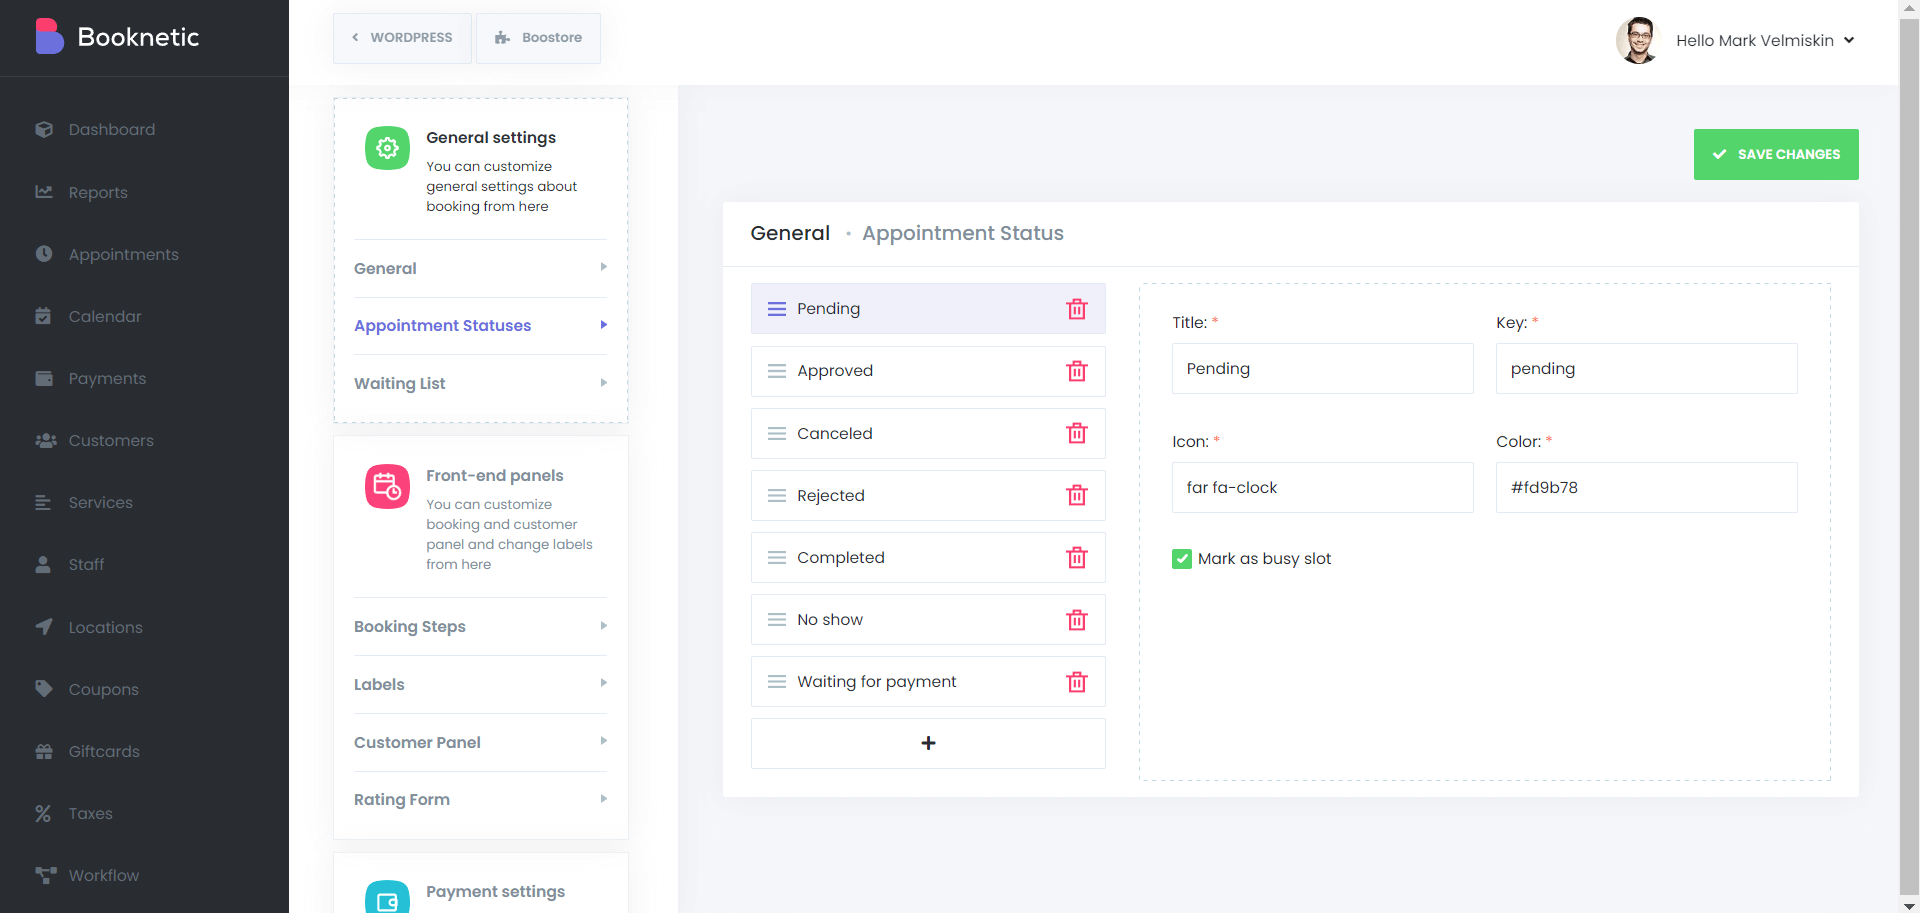1920x913 pixels.
Task: Click the Pending row drag handle
Action: (x=777, y=309)
